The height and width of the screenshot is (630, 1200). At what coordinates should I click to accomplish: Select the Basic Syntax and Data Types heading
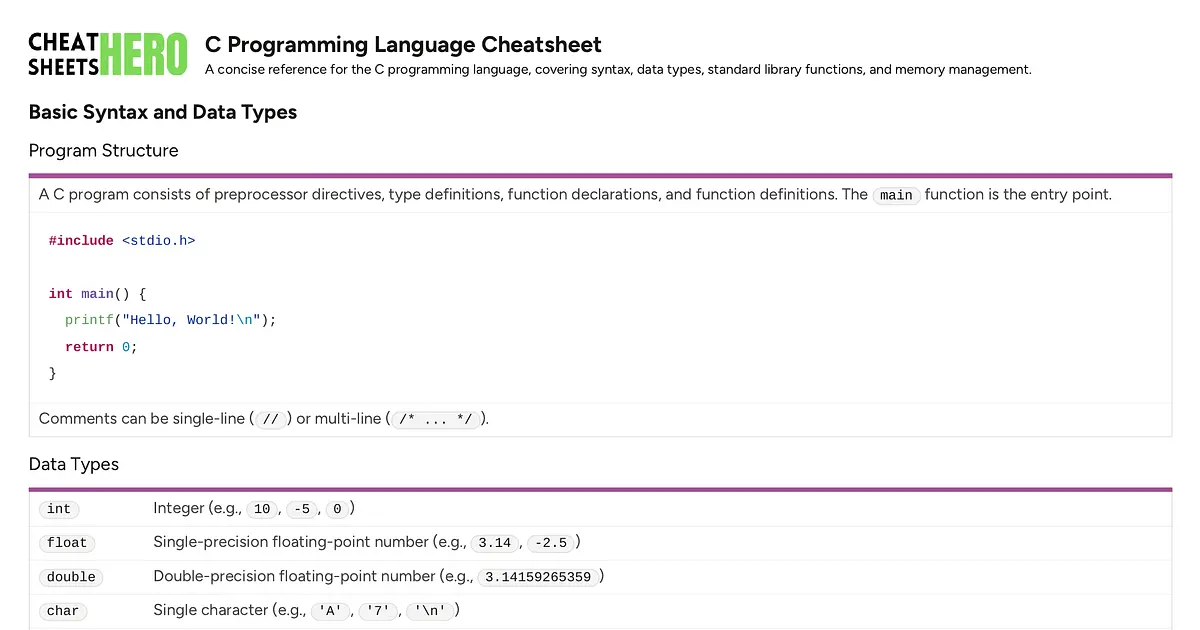(163, 112)
